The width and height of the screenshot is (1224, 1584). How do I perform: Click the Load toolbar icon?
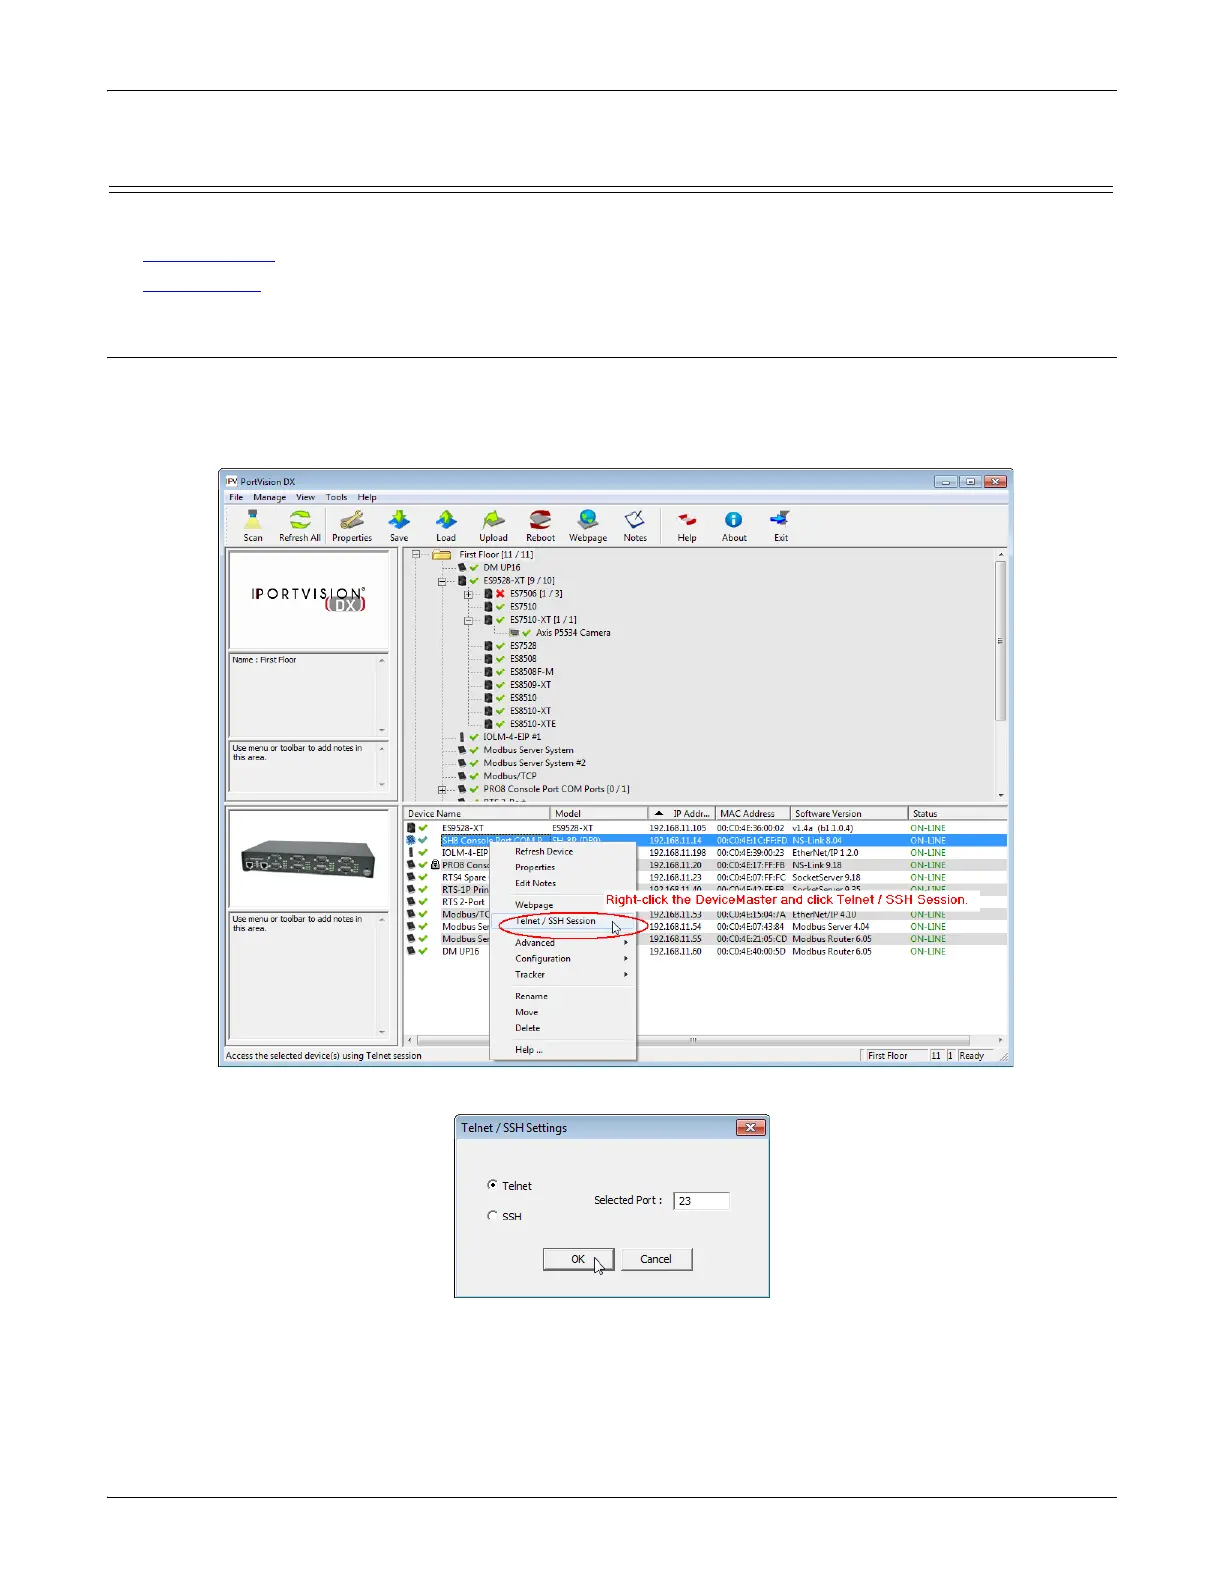point(446,520)
